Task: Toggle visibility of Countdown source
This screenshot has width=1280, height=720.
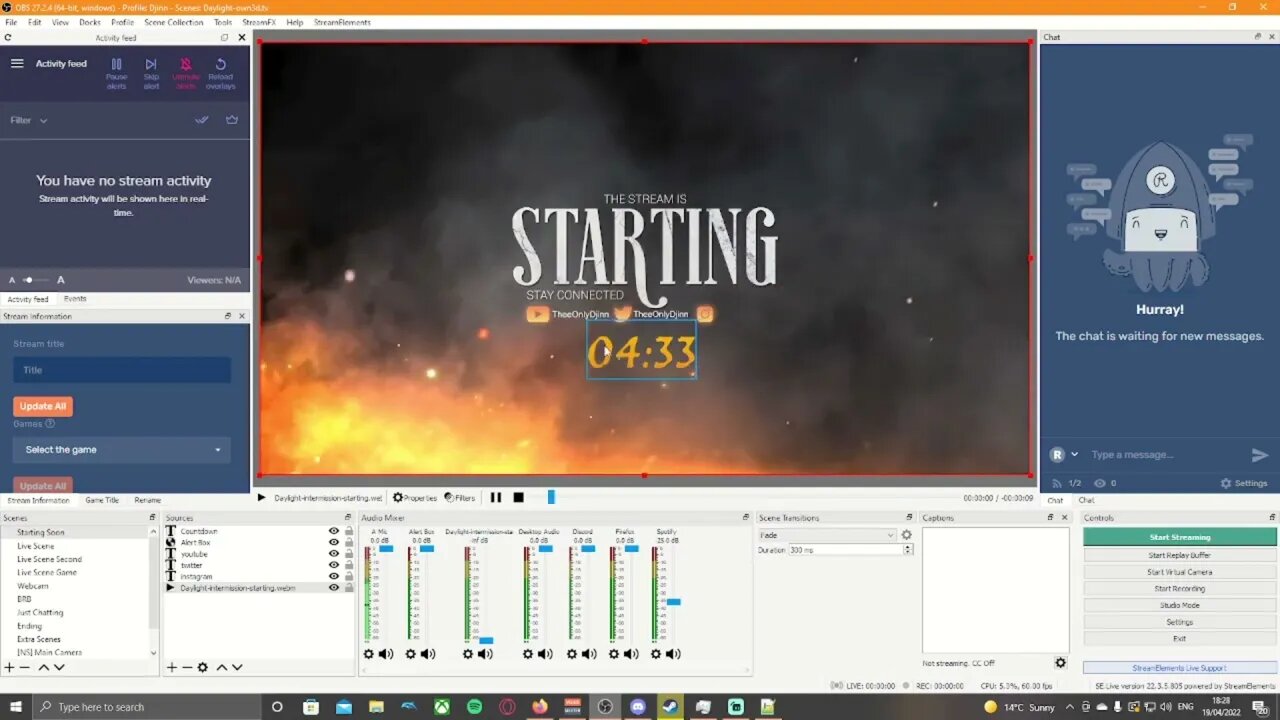Action: tap(334, 531)
